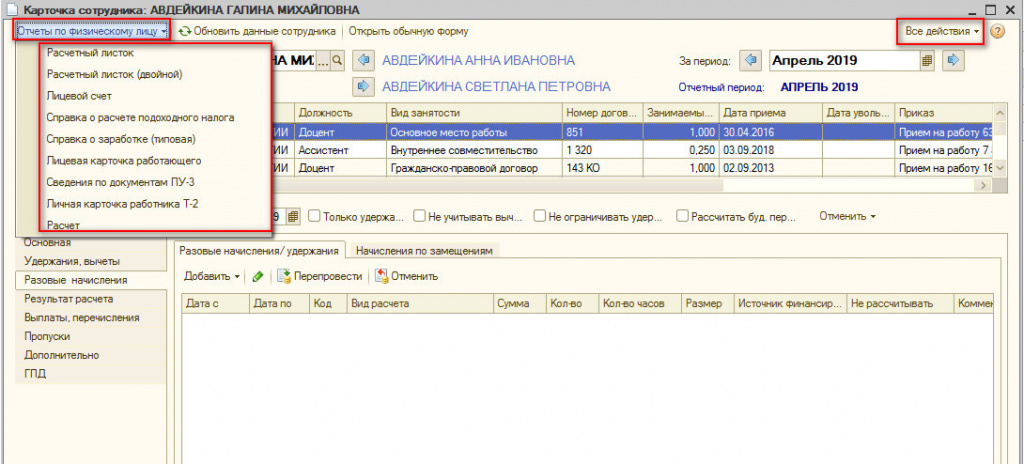This screenshot has width=1024, height=464.
Task: Click previous period arrow before Апрель 2019
Action: coord(752,61)
